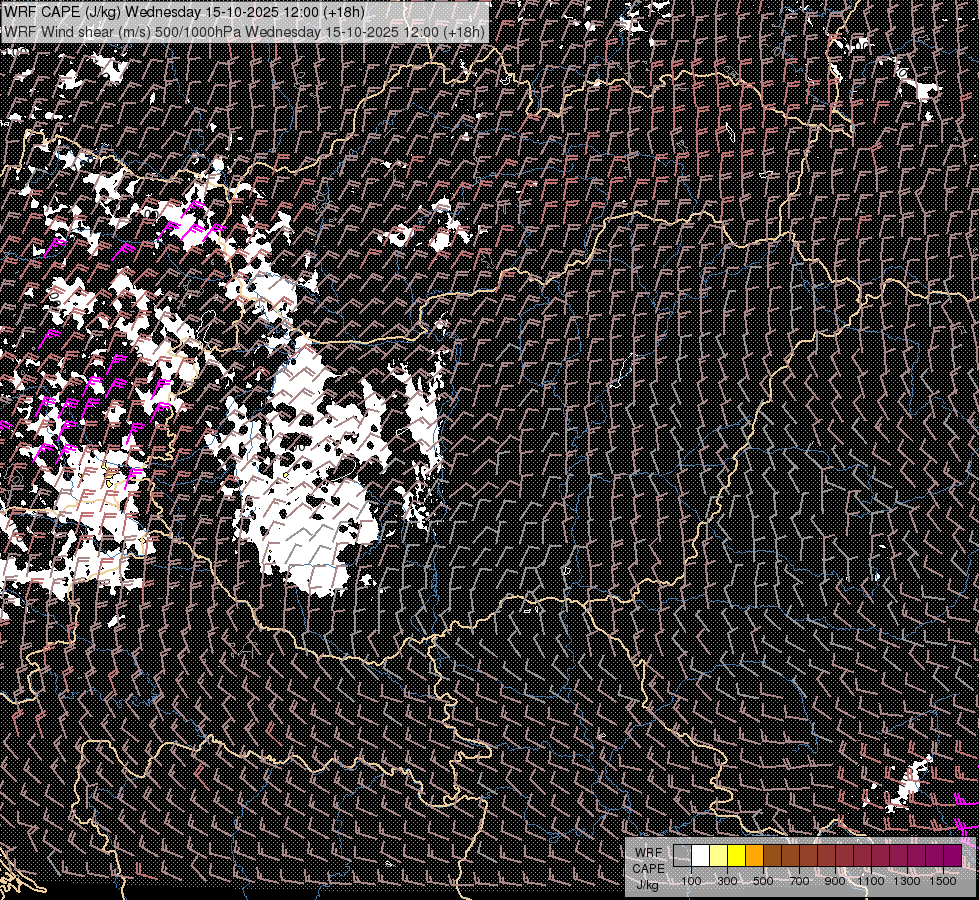Click the CAPE label in the legend

[x=648, y=869]
